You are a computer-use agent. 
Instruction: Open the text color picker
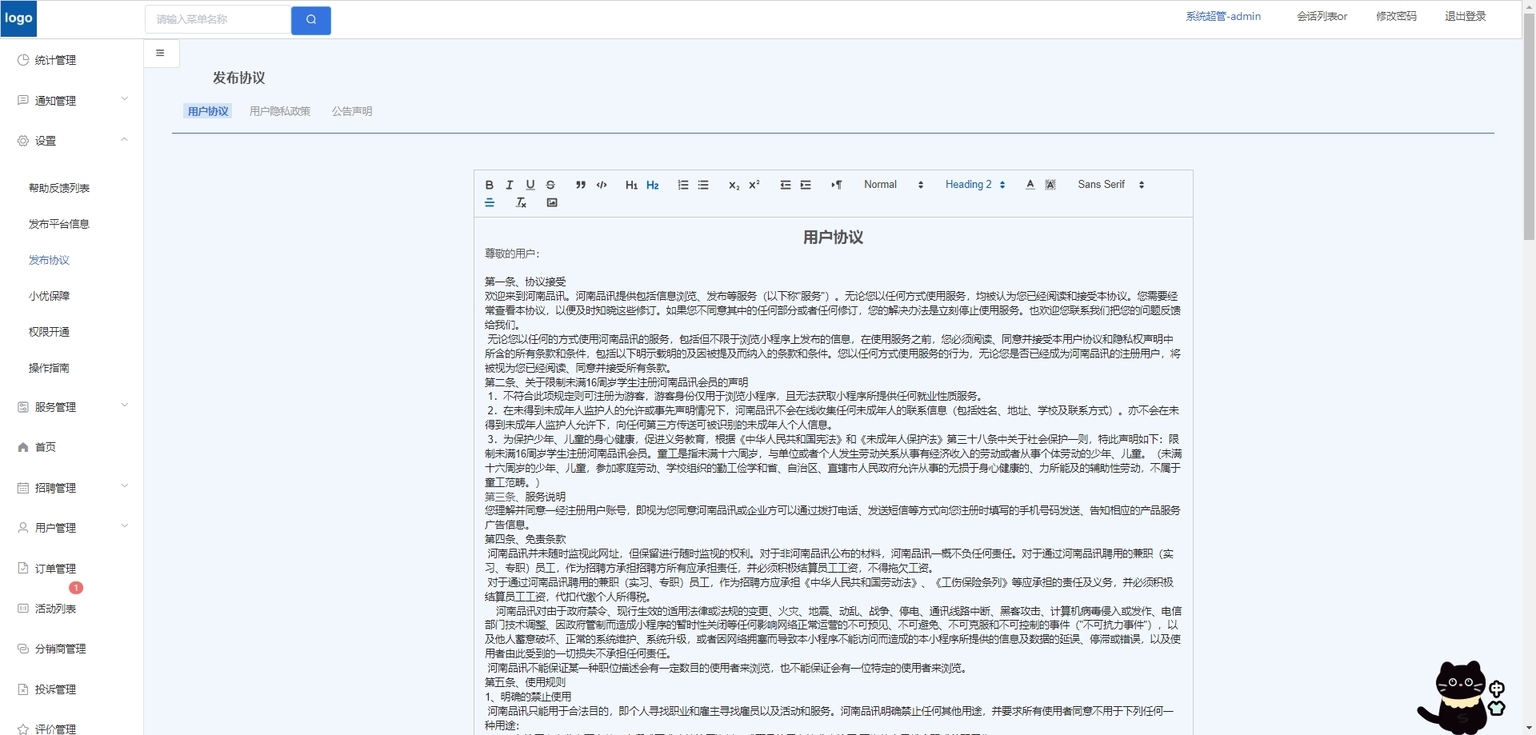1030,185
